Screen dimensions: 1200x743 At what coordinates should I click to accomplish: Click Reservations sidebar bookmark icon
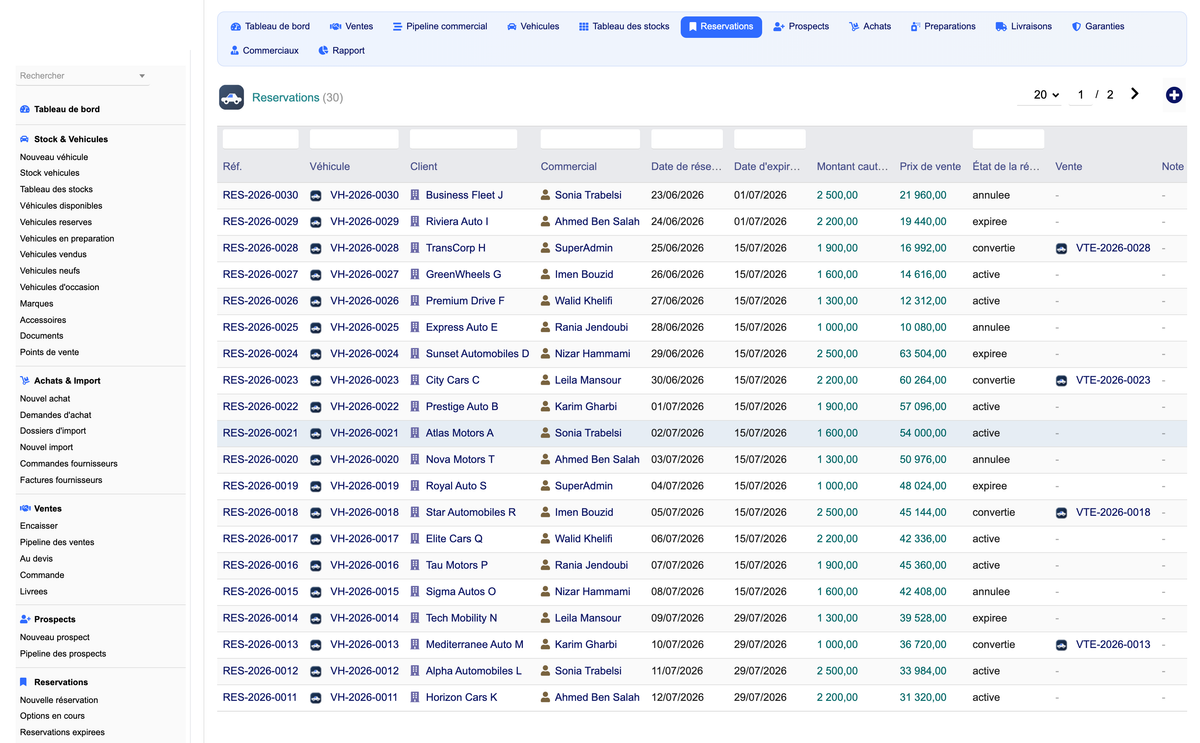click(25, 682)
